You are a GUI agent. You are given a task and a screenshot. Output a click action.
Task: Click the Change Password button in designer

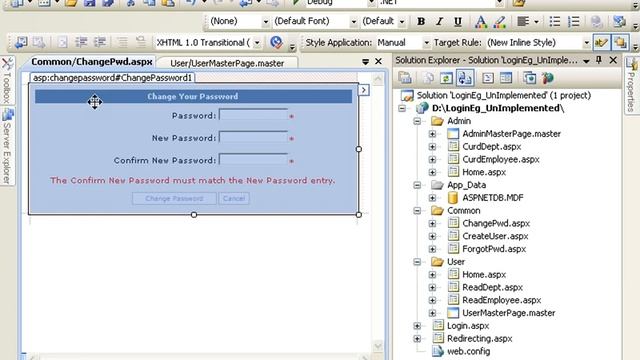(174, 198)
